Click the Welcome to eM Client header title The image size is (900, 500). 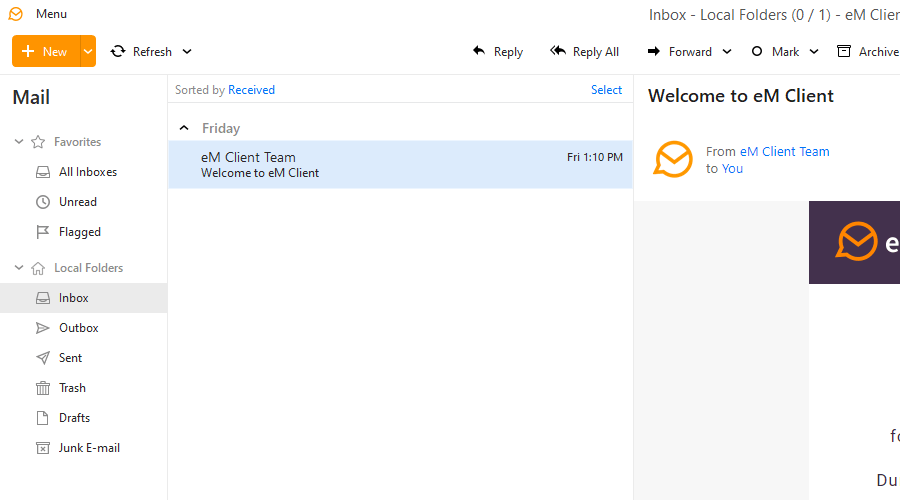(740, 96)
